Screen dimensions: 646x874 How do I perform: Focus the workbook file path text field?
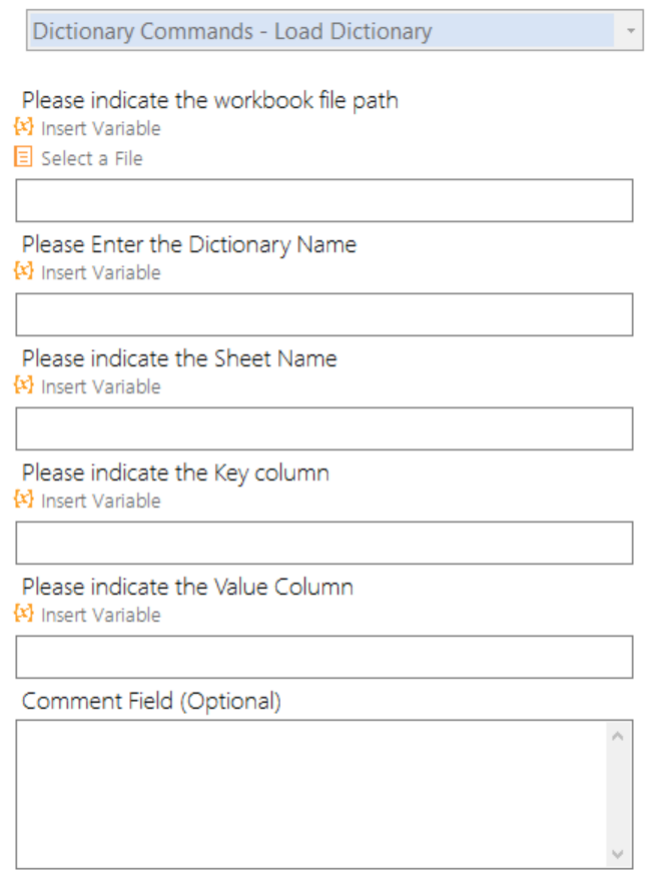click(324, 200)
